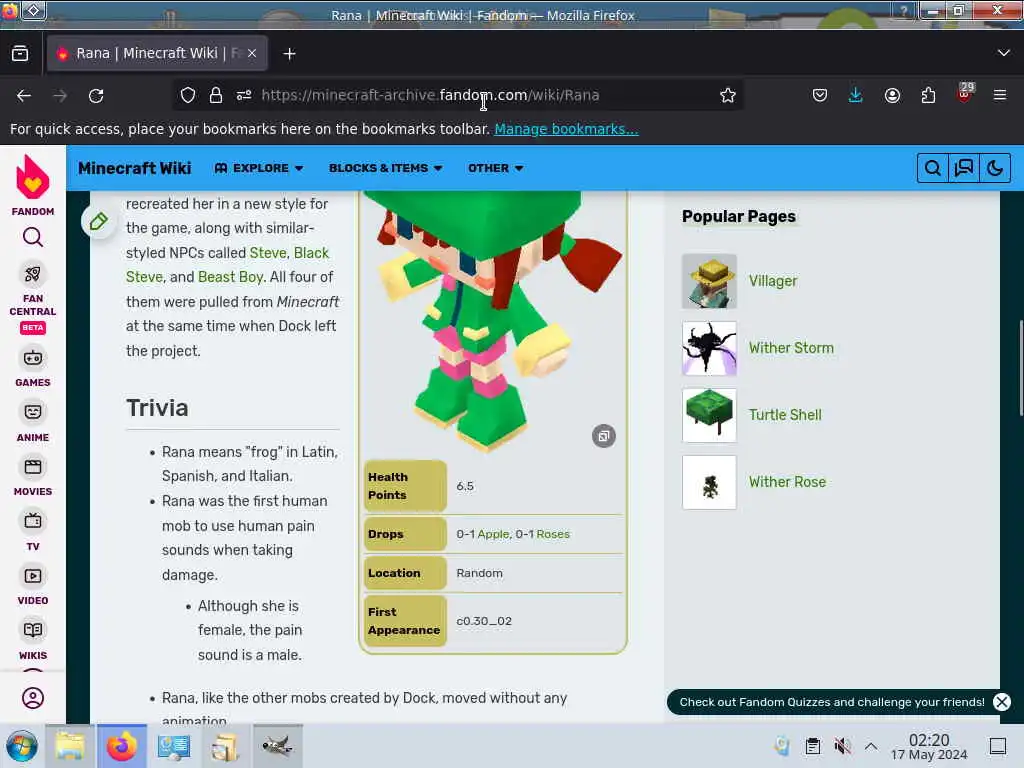Viewport: 1024px width, 768px height.
Task: Open the Wither Rose link
Action: click(x=787, y=482)
